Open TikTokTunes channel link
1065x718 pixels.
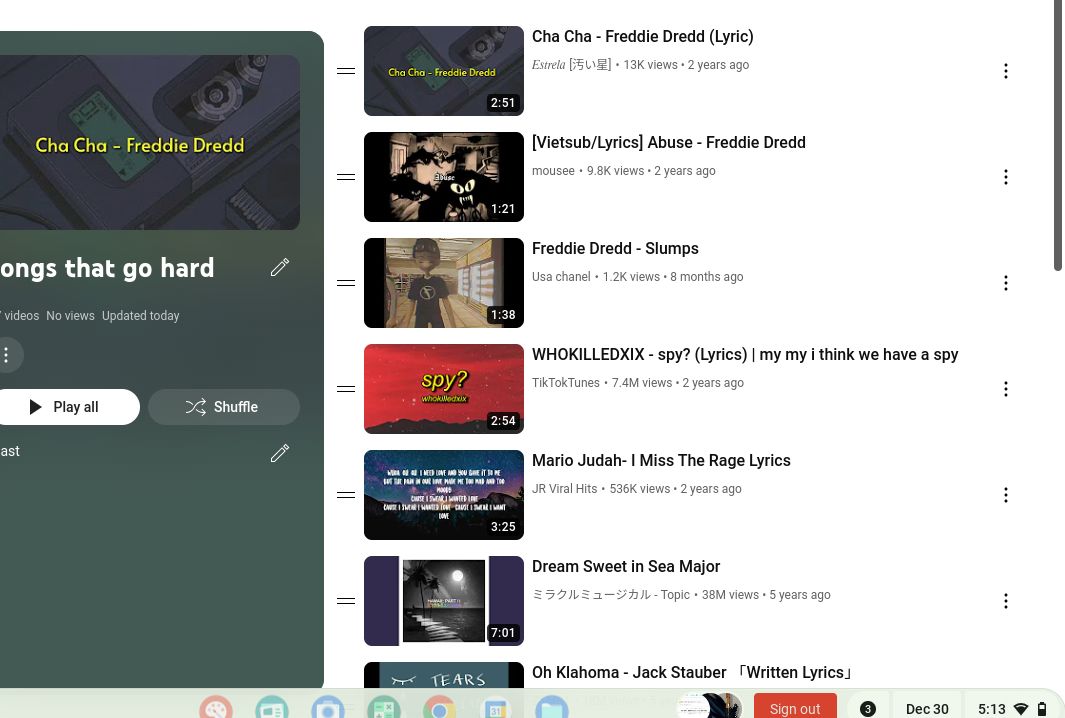point(566,382)
